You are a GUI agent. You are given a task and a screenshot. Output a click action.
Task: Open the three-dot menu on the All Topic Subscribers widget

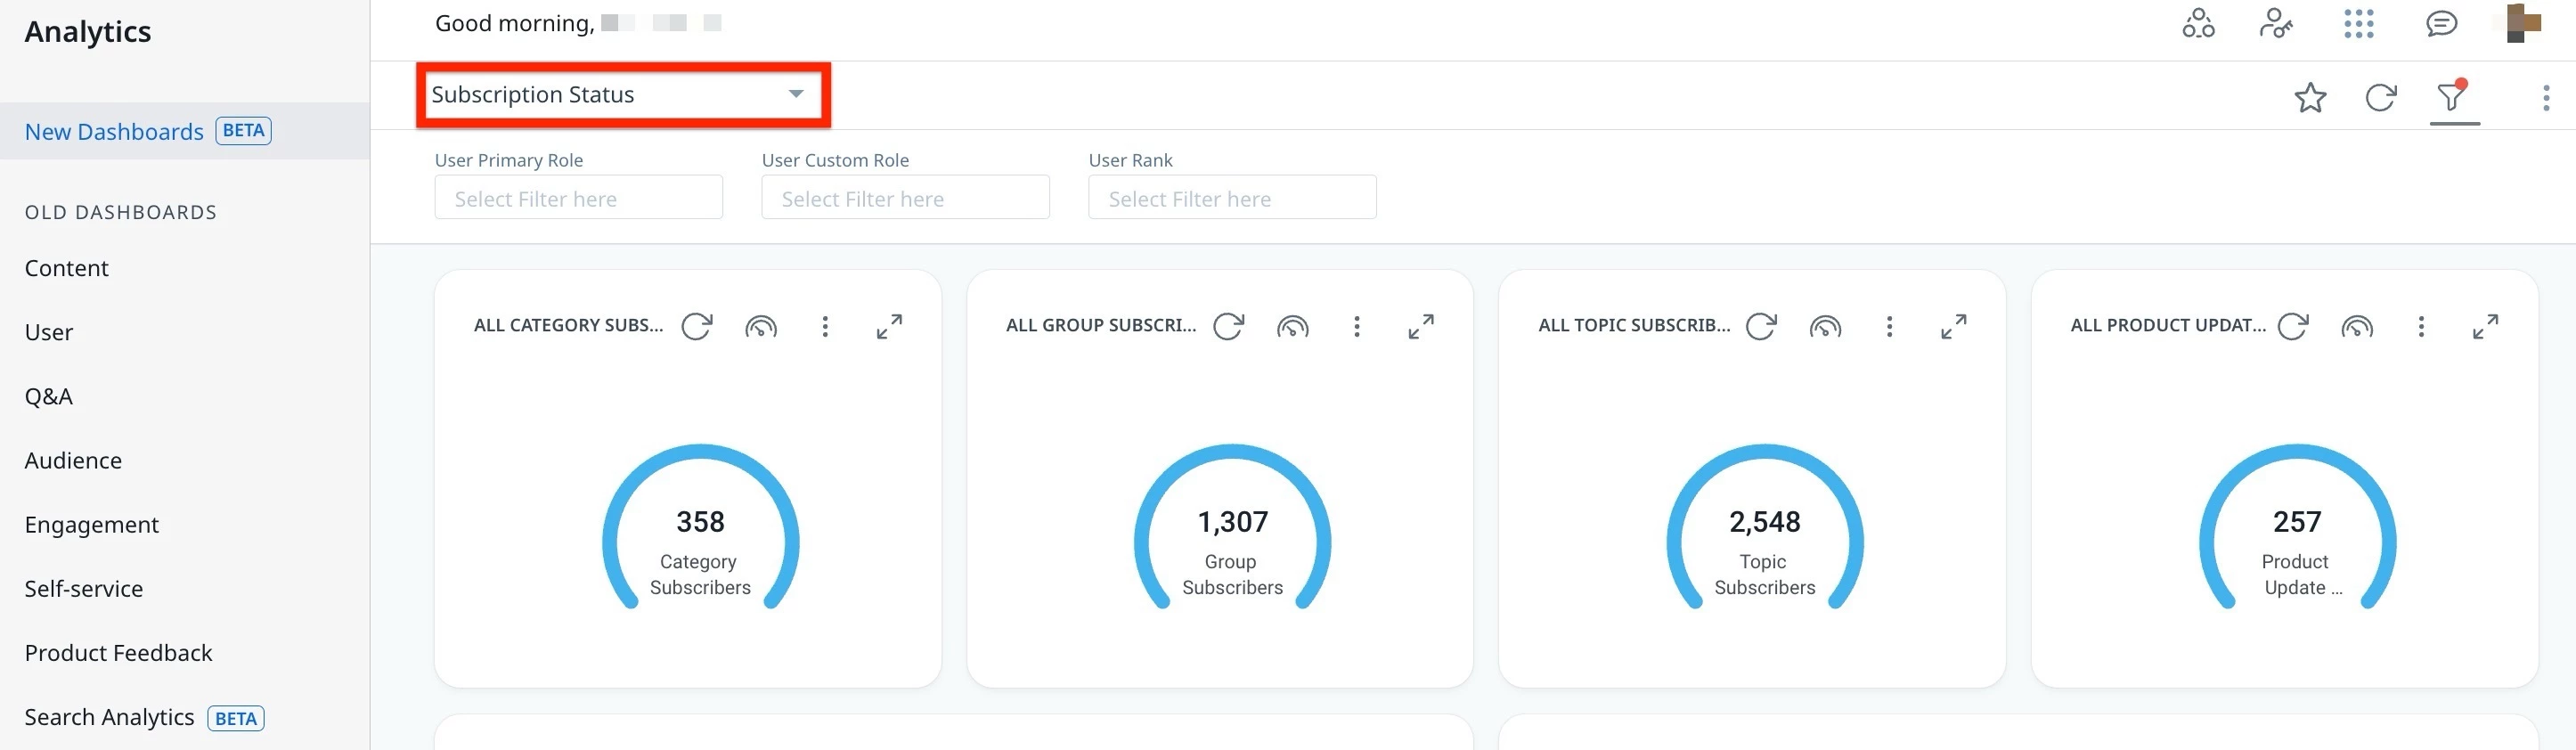coord(1889,326)
